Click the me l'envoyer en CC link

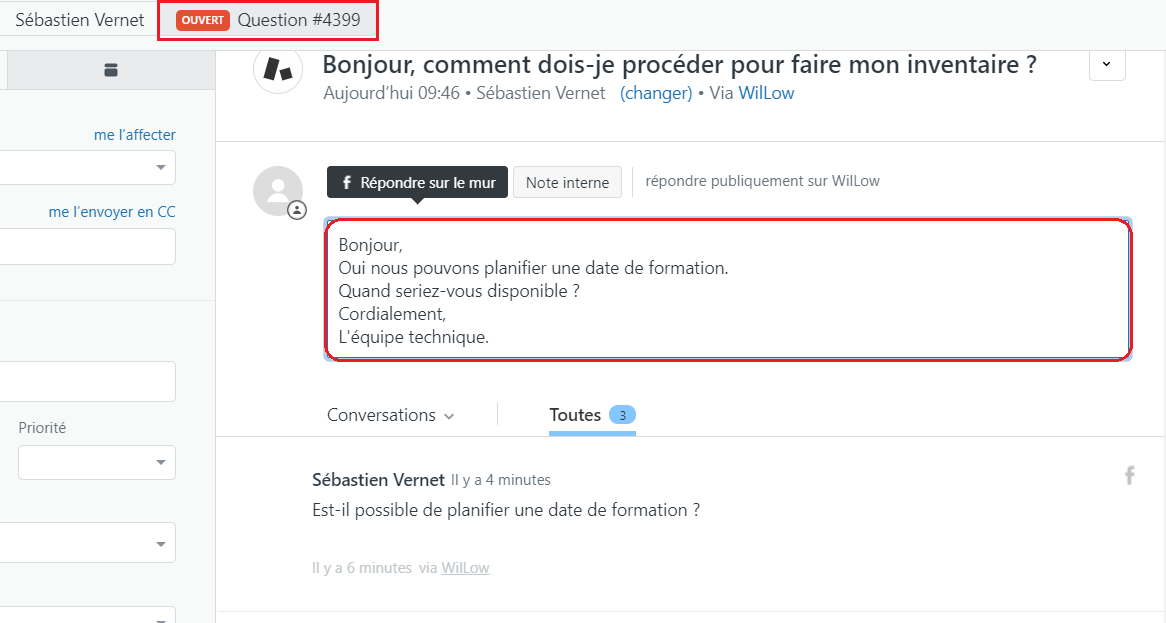click(112, 212)
